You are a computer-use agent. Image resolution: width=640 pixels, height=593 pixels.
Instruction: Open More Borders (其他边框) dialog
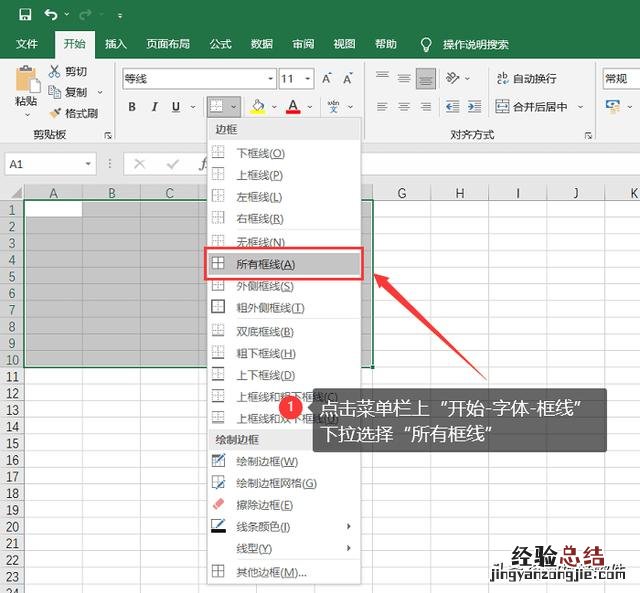pyautogui.click(x=270, y=572)
